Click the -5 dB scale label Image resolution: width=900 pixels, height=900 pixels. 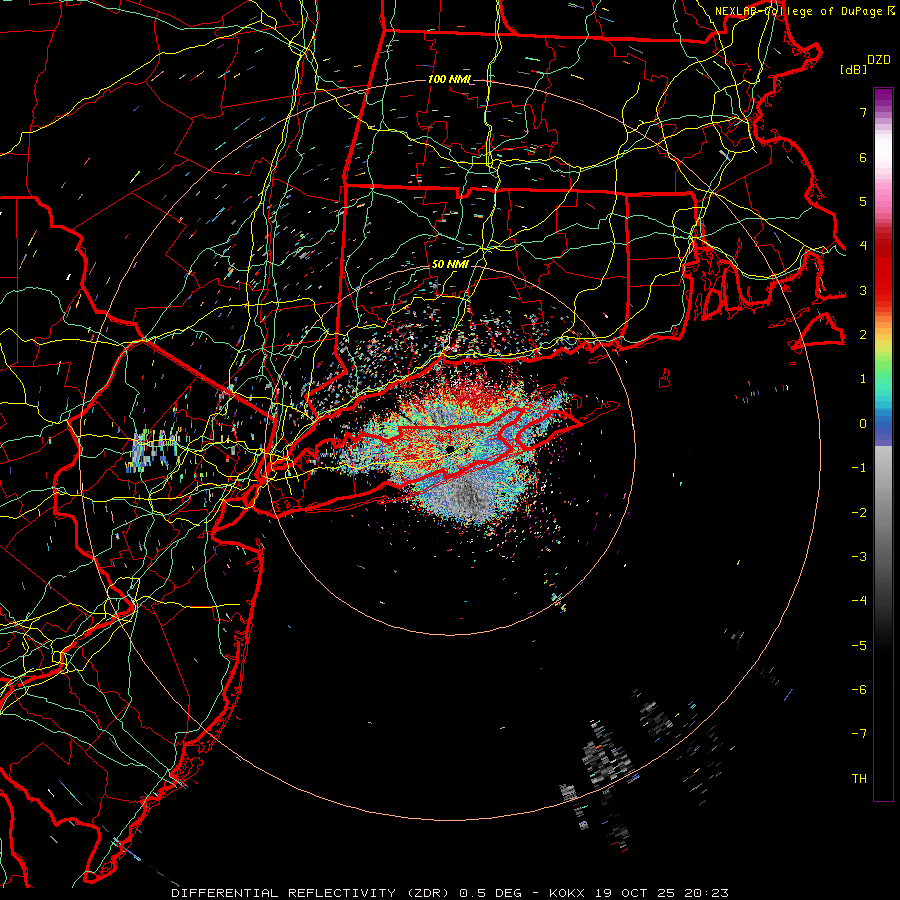pyautogui.click(x=859, y=646)
